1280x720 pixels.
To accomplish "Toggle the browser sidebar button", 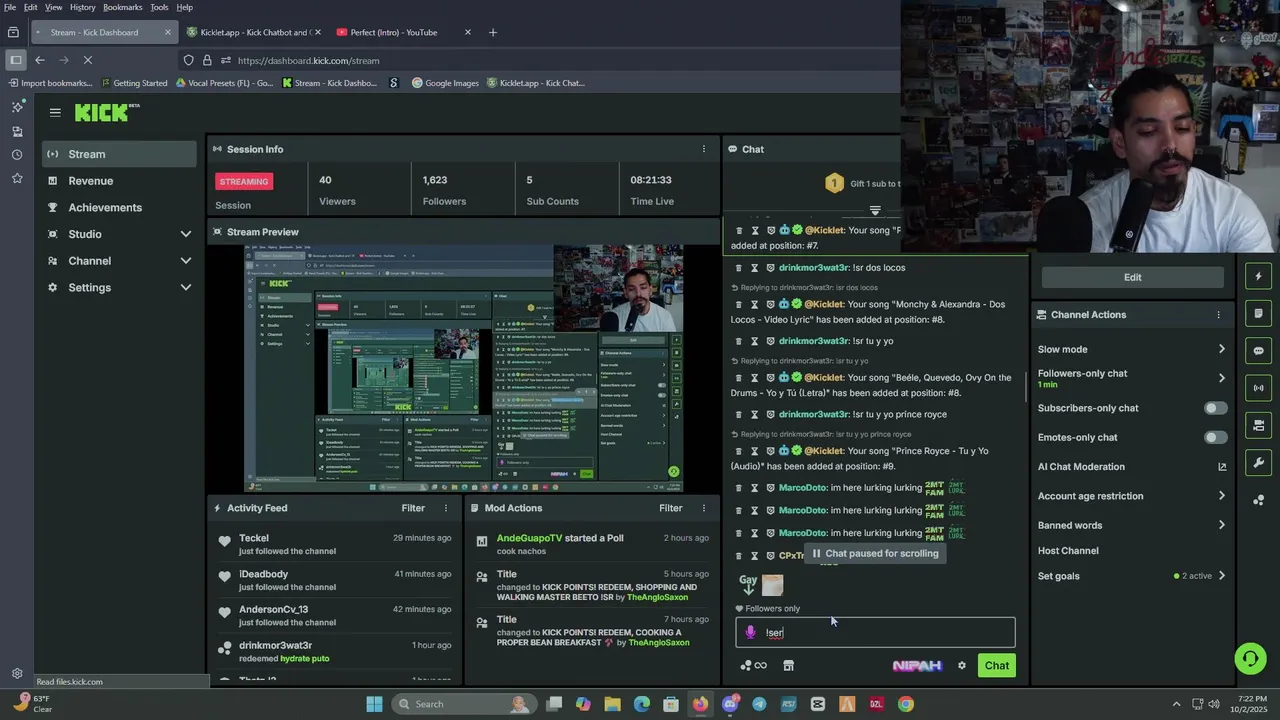I will 15,60.
